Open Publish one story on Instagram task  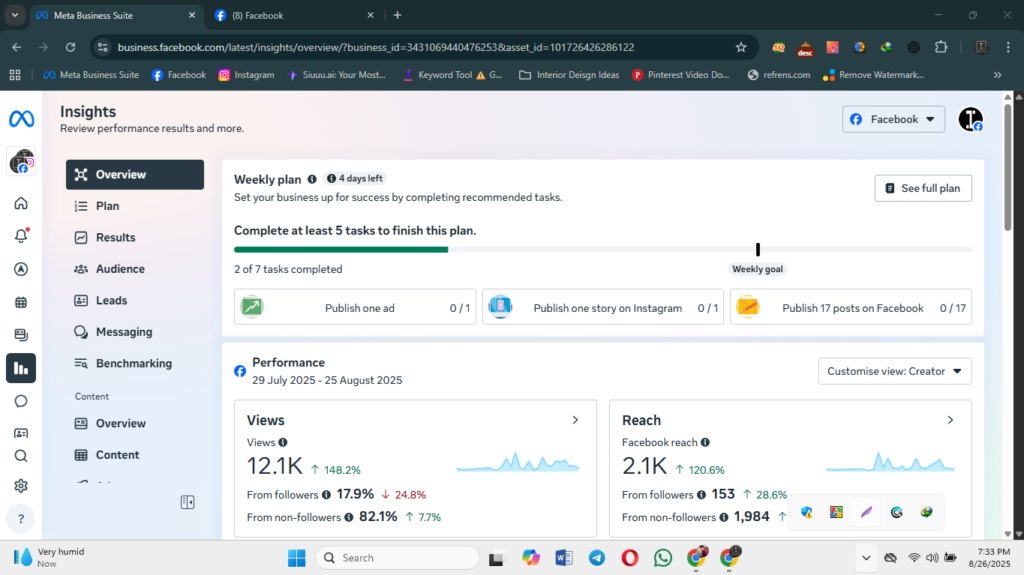(x=603, y=307)
